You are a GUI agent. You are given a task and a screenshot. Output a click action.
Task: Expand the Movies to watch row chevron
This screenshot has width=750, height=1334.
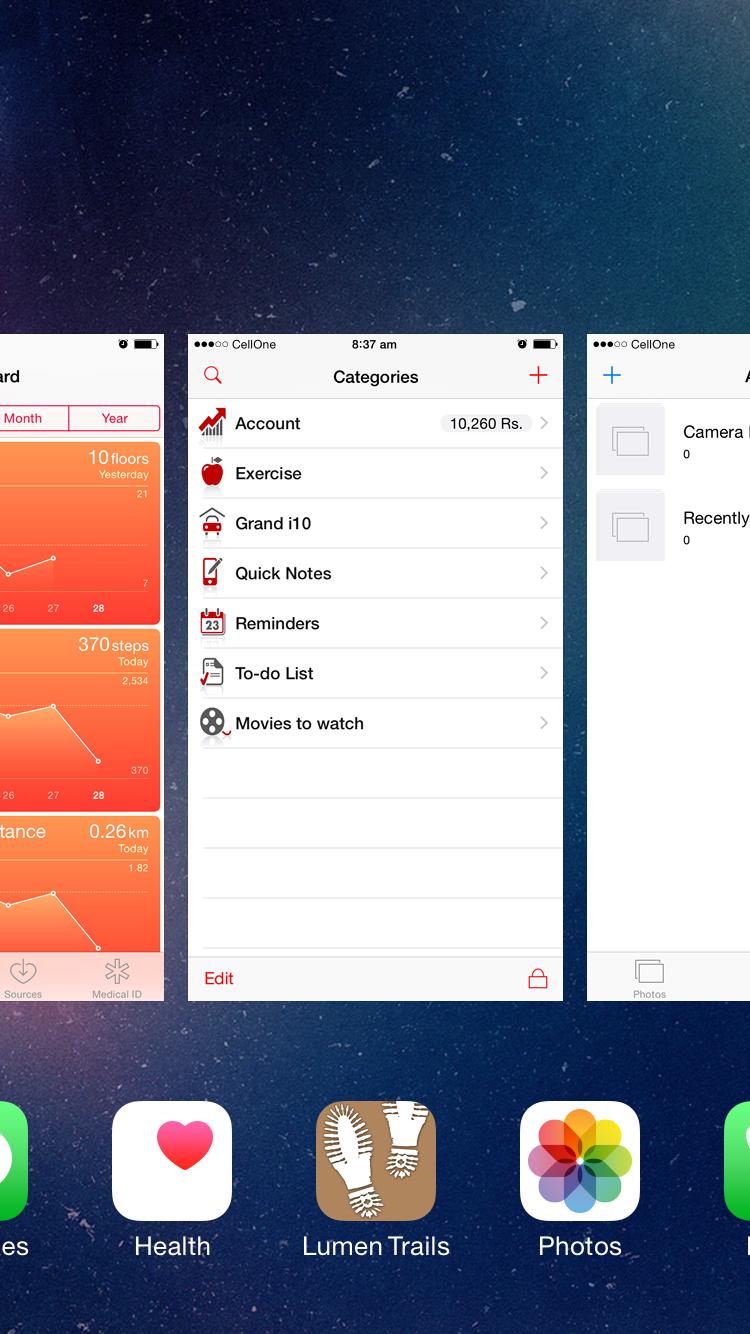click(544, 723)
